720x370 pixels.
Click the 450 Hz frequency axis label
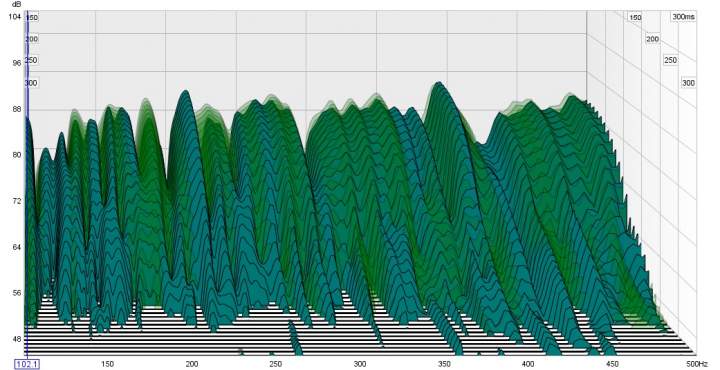pyautogui.click(x=612, y=364)
